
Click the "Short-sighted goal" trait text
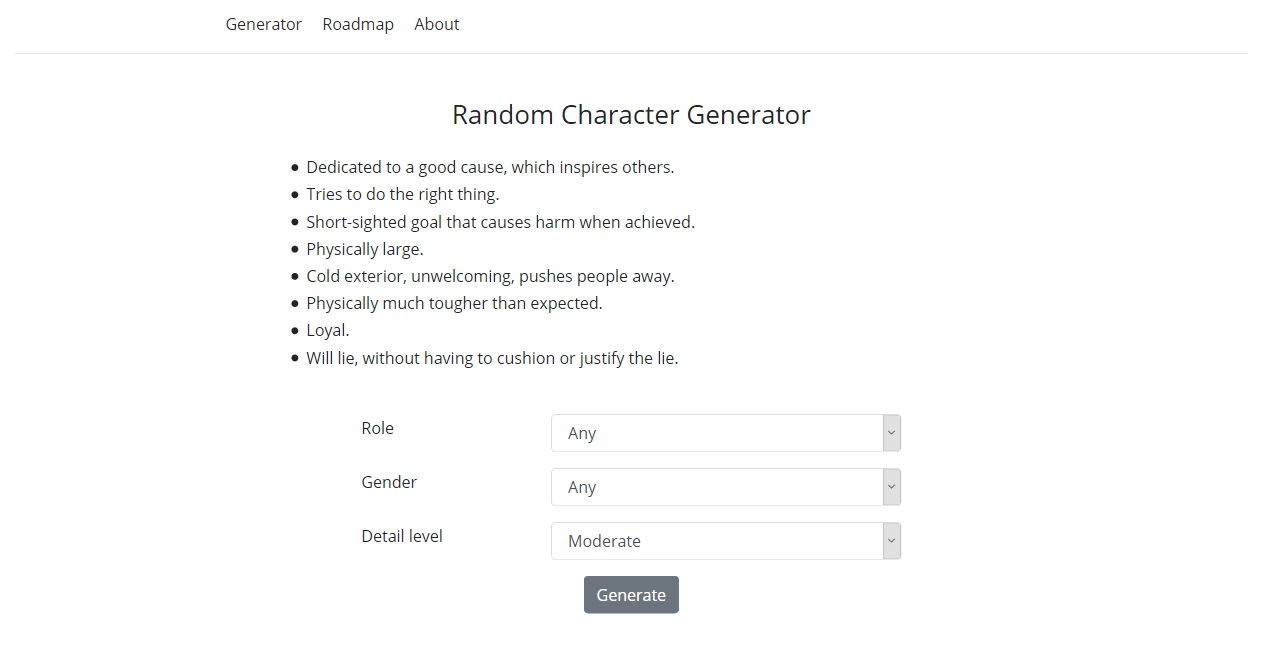500,222
